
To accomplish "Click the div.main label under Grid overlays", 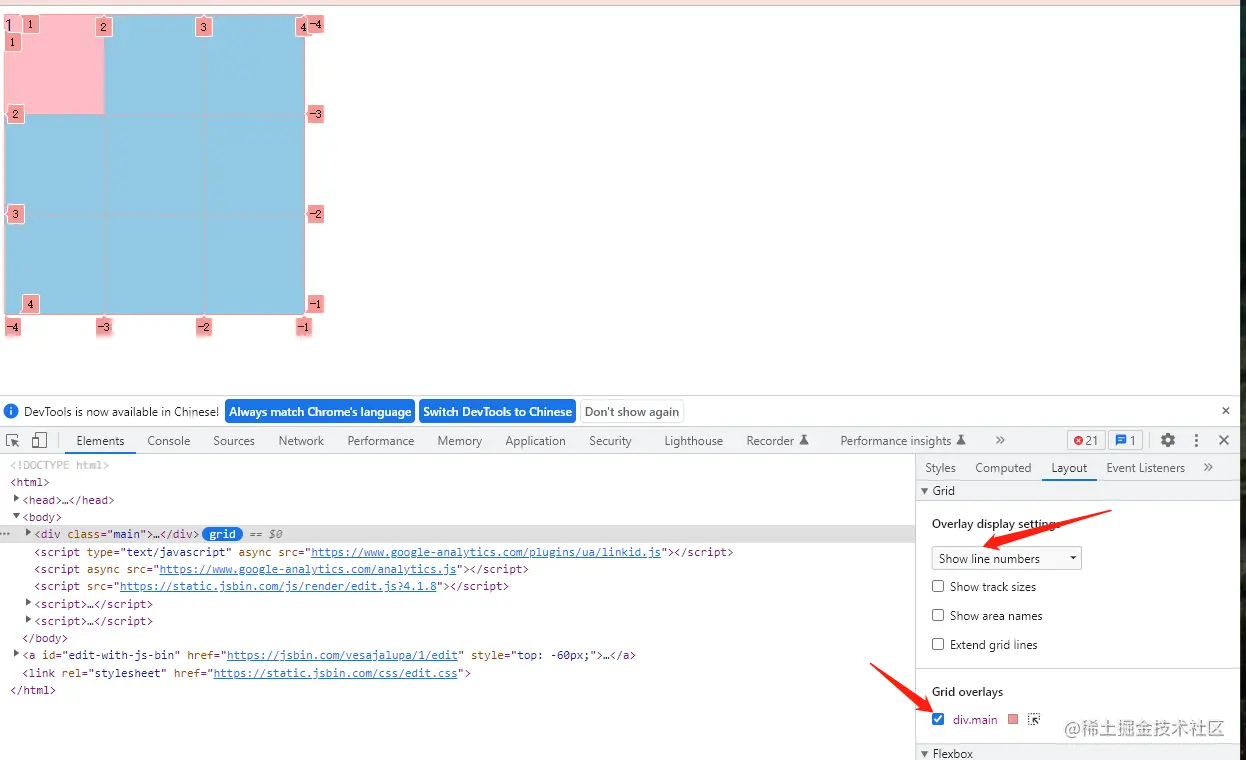I will tap(975, 719).
